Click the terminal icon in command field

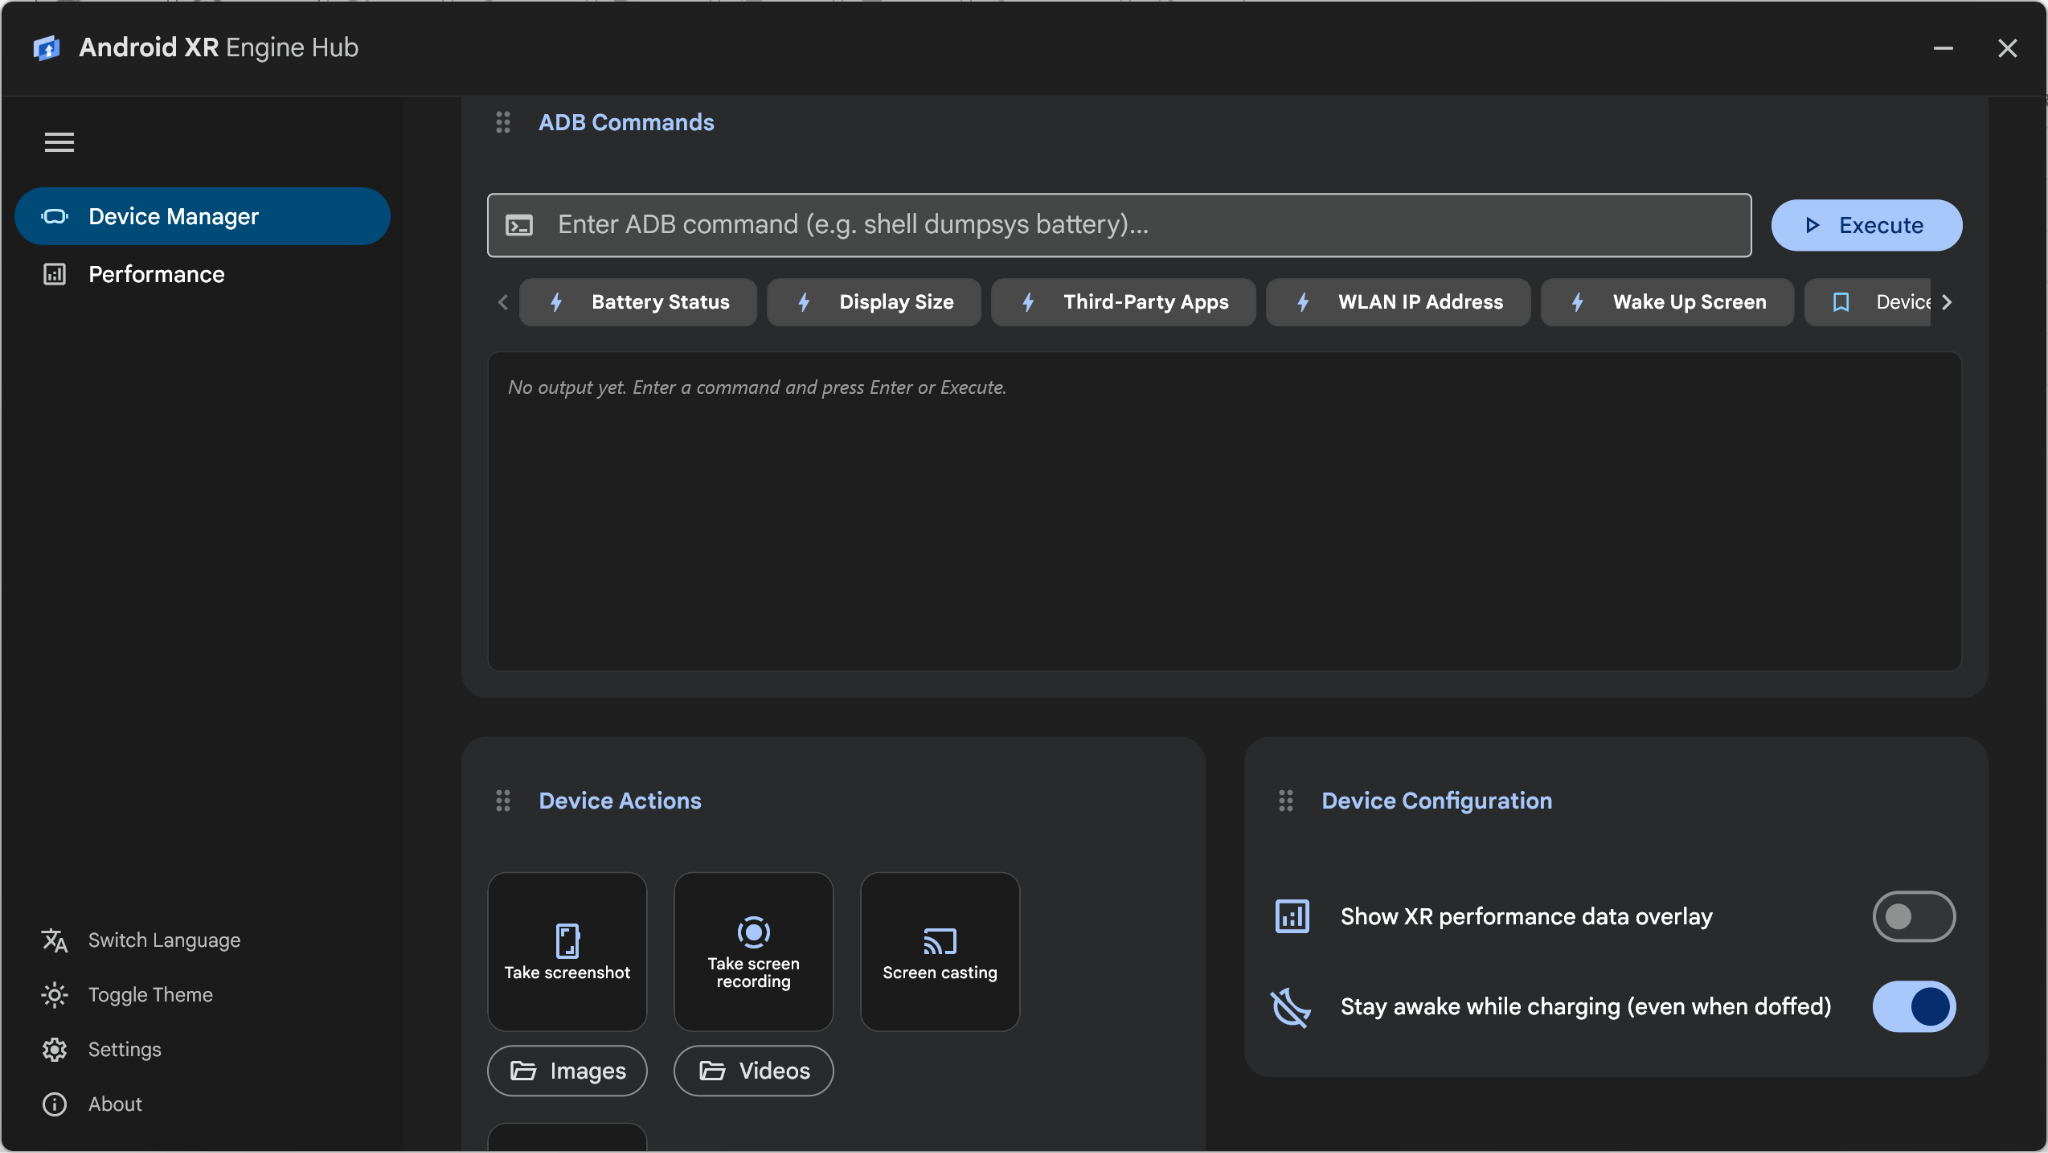[520, 225]
